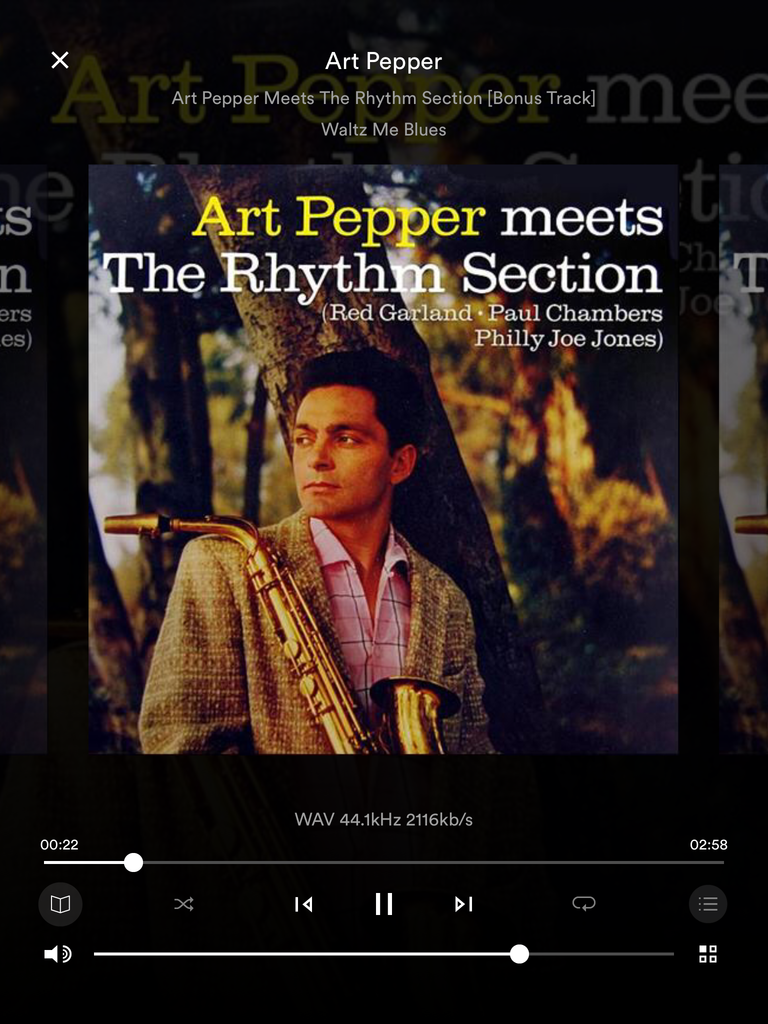Open the play queue list
This screenshot has width=768, height=1024.
[708, 904]
